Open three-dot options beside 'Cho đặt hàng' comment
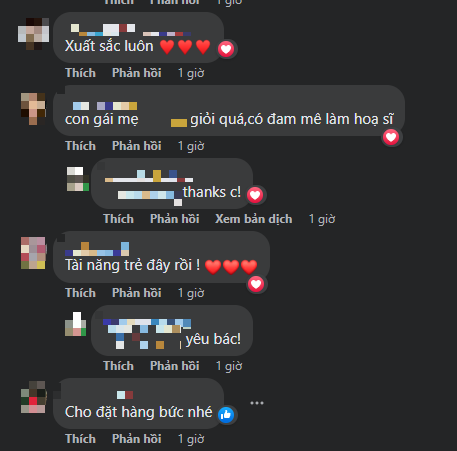The image size is (457, 451). click(257, 403)
